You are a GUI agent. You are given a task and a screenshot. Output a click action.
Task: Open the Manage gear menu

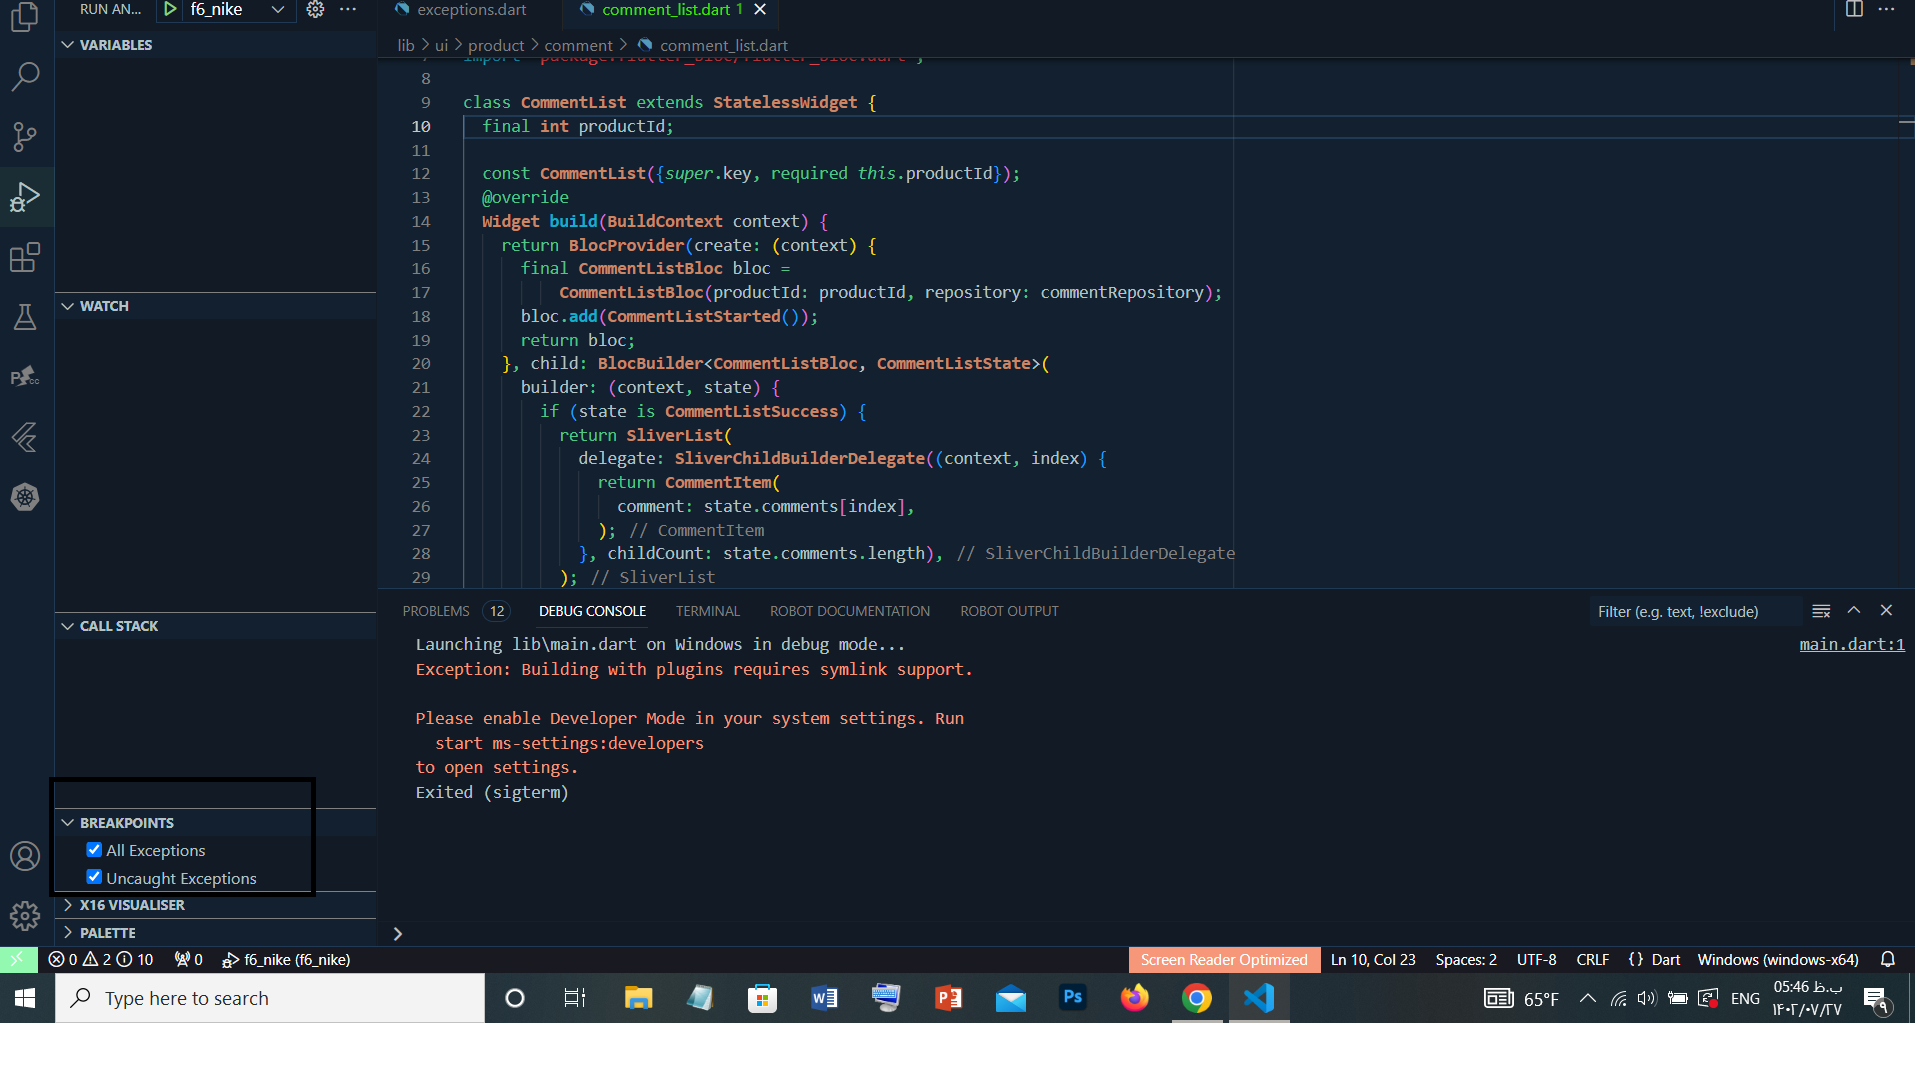coord(25,916)
